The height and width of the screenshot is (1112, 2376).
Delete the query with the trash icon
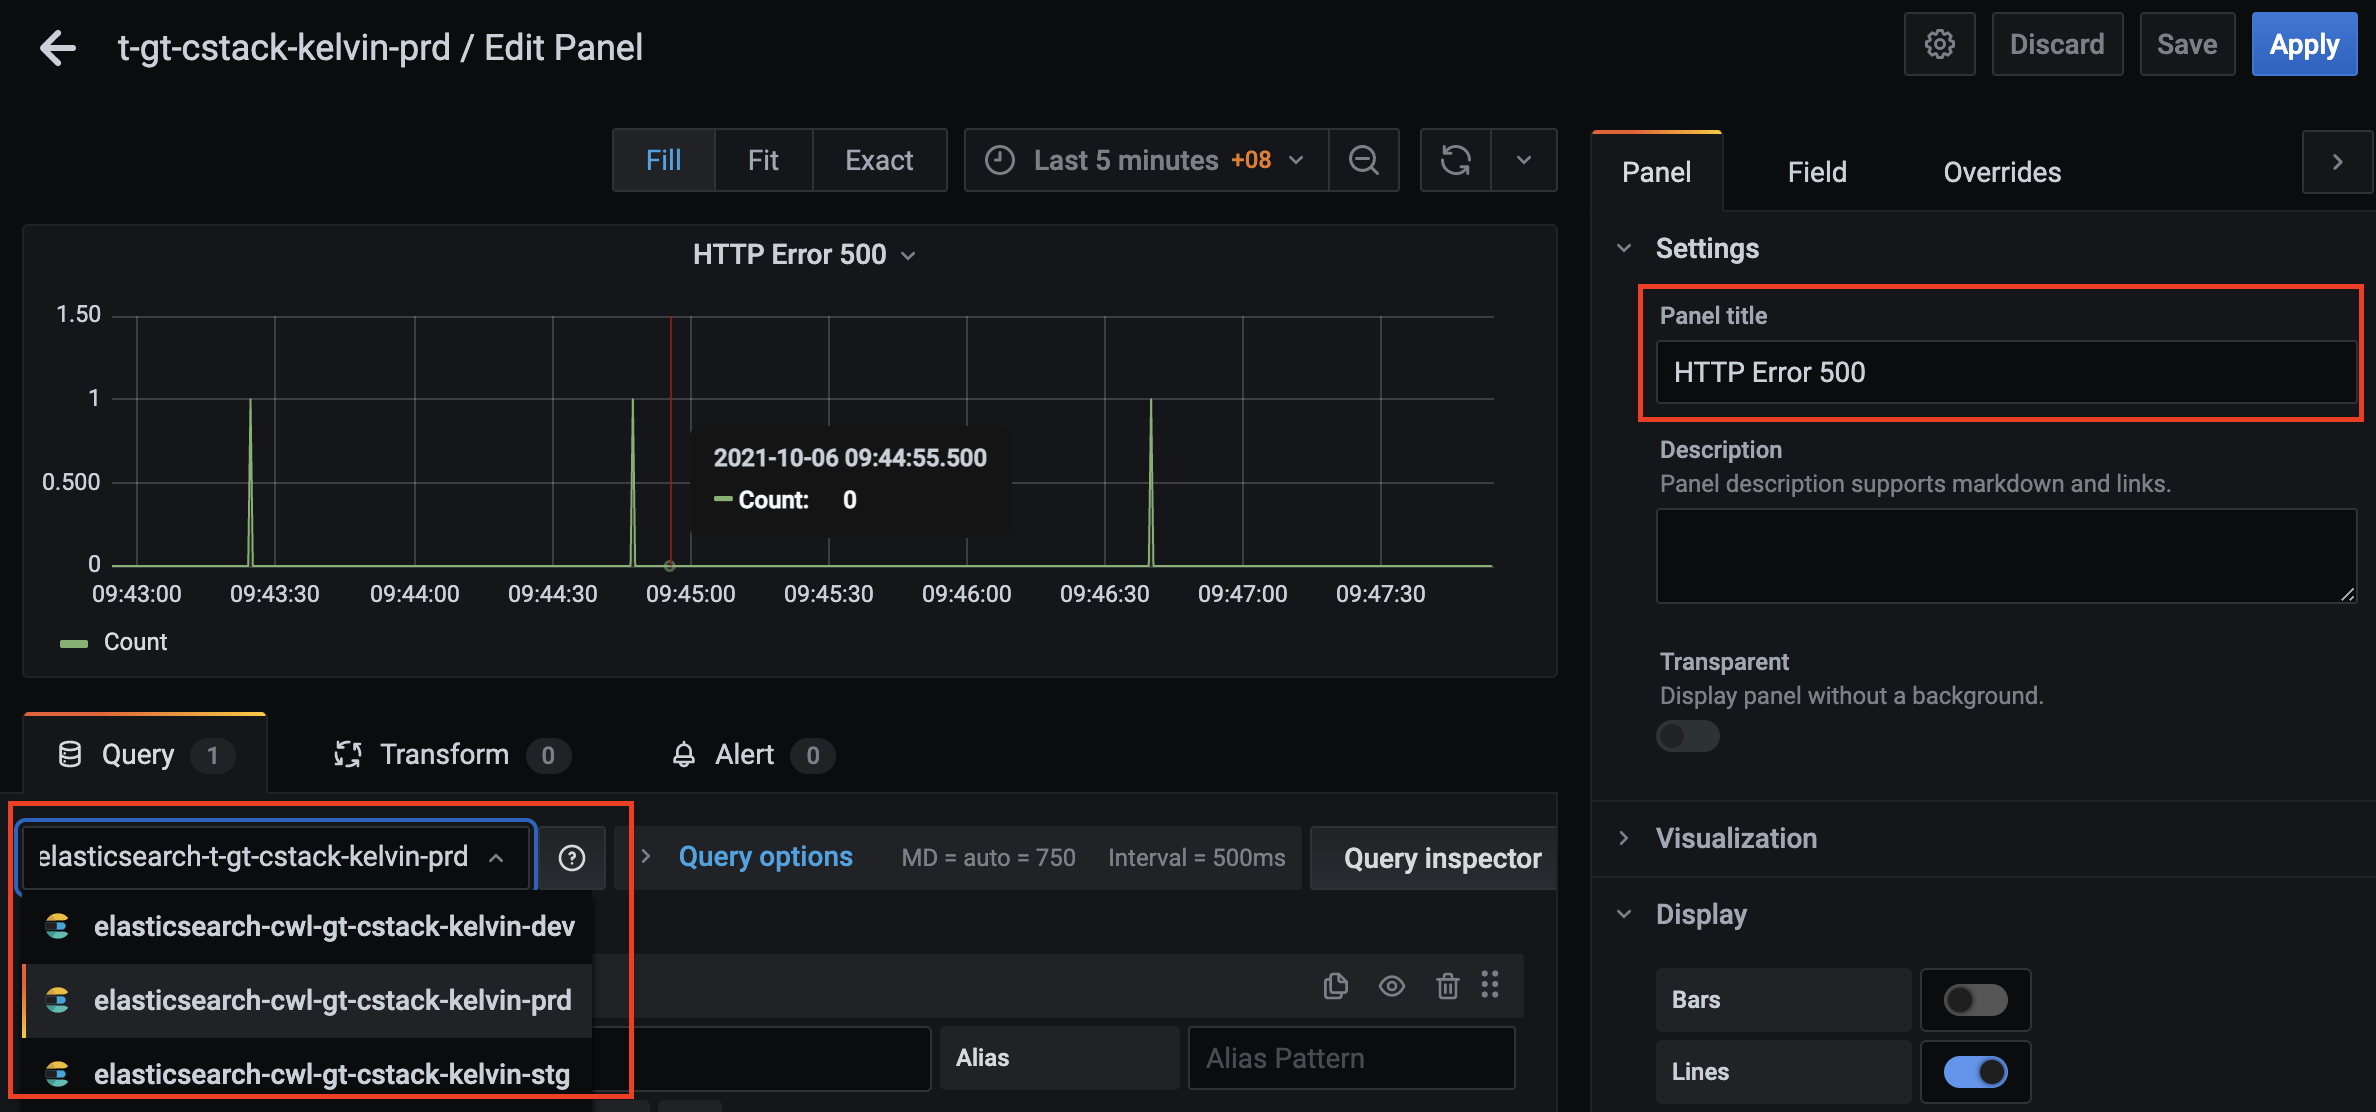coord(1447,986)
